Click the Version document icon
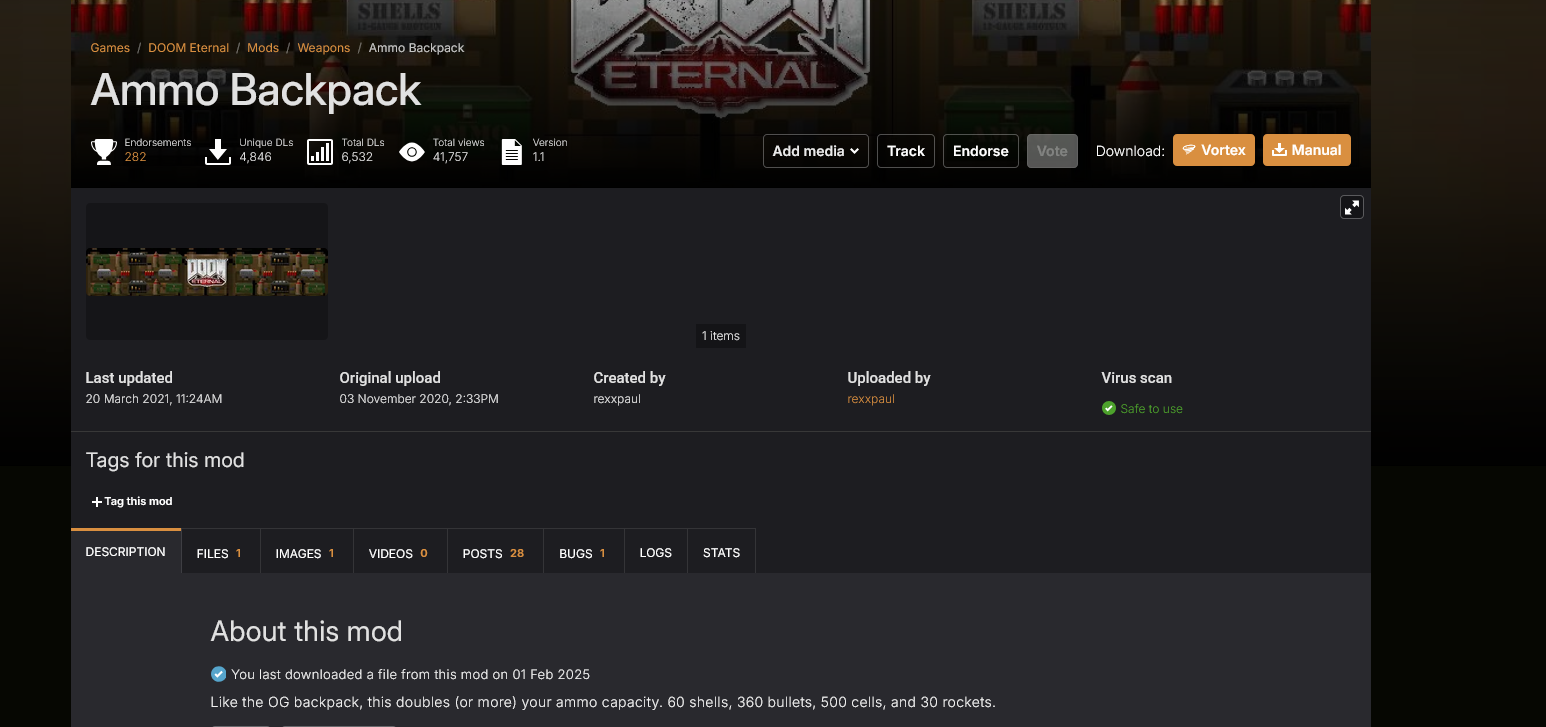This screenshot has height=727, width=1546. pos(512,151)
